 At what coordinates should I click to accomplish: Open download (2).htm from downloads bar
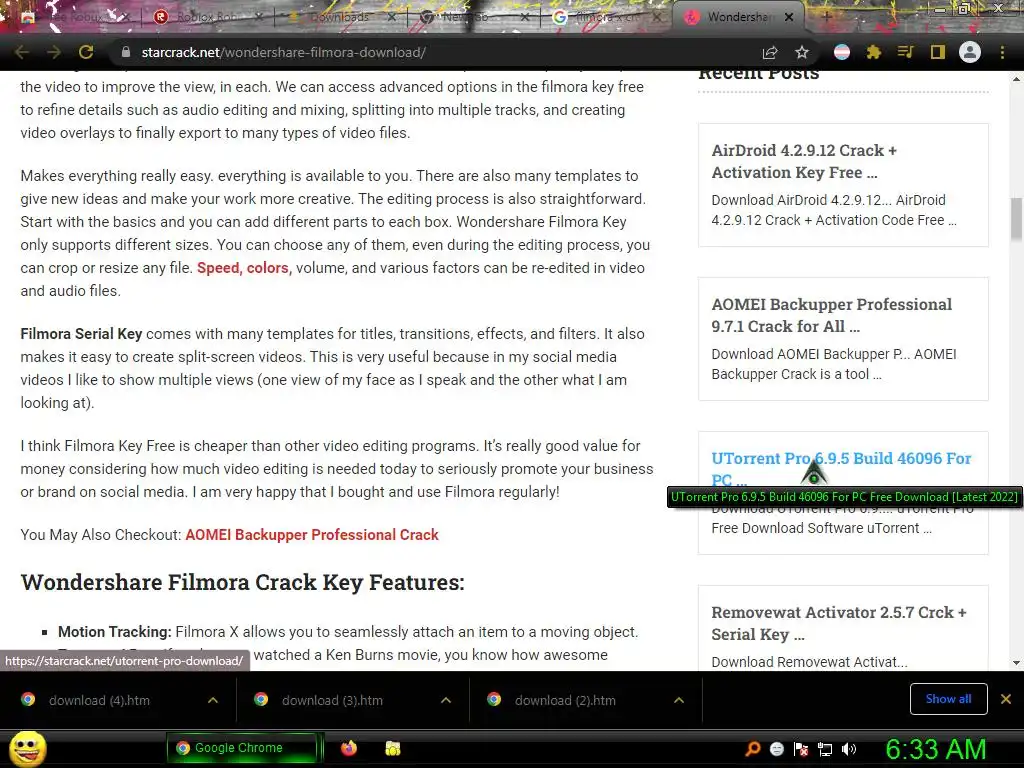[566, 700]
